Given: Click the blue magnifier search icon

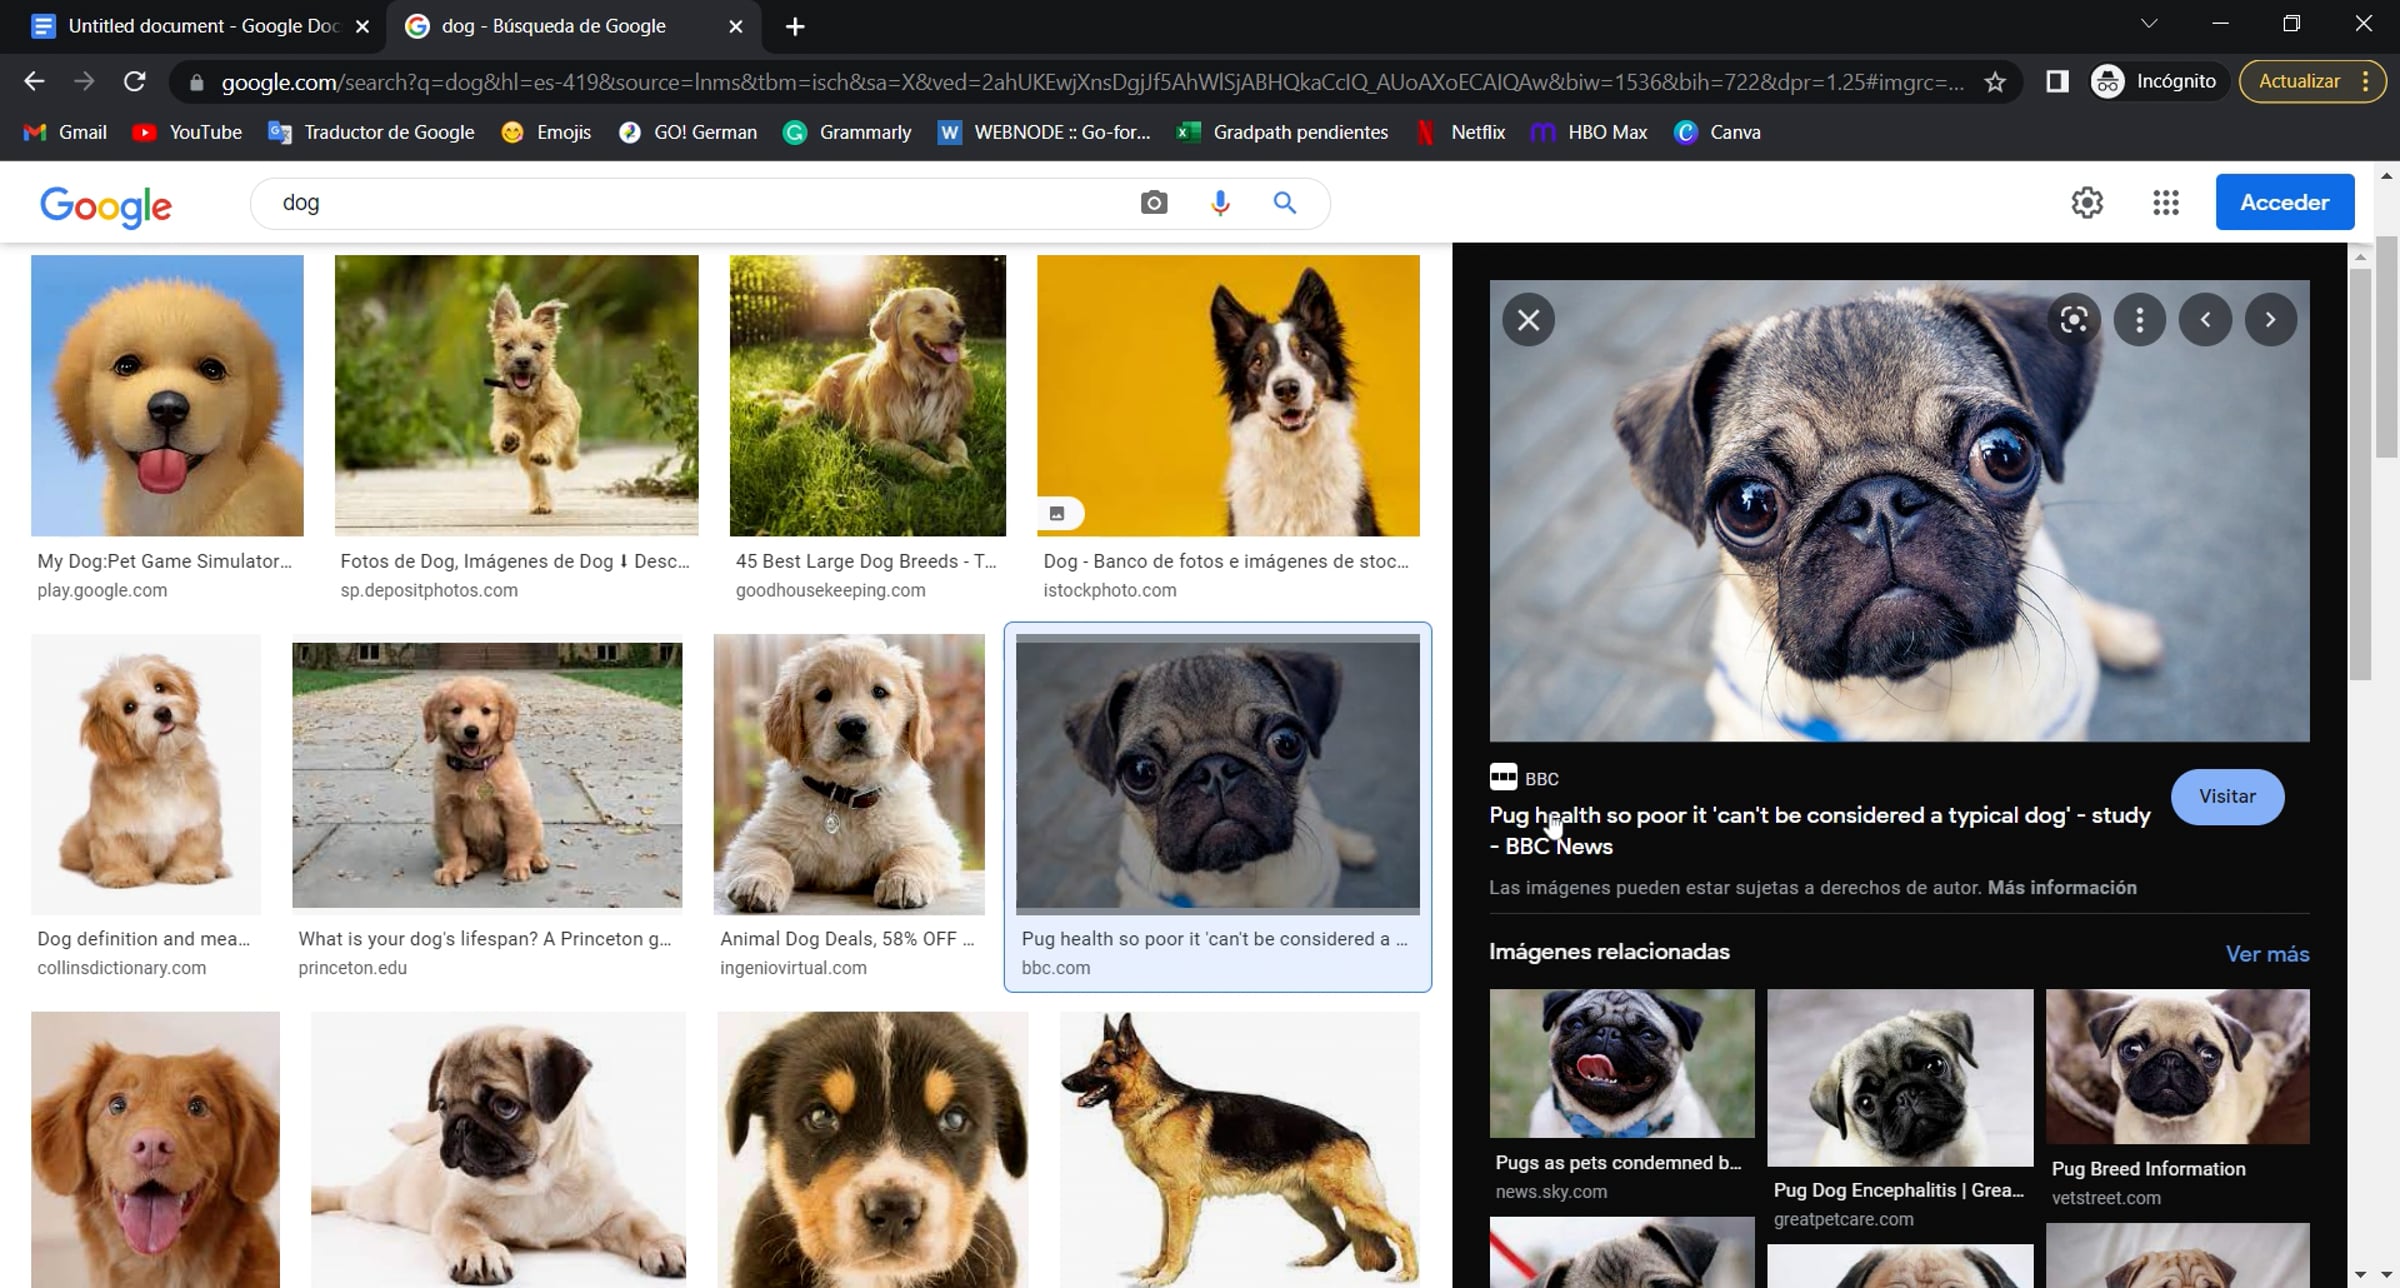Looking at the screenshot, I should click(x=1285, y=203).
